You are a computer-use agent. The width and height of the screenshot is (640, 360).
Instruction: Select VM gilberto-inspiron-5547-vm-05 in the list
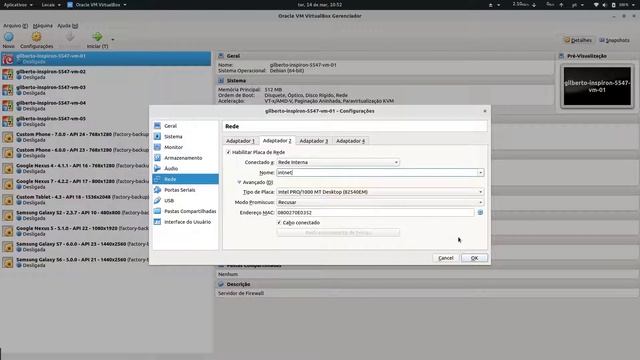(106, 121)
